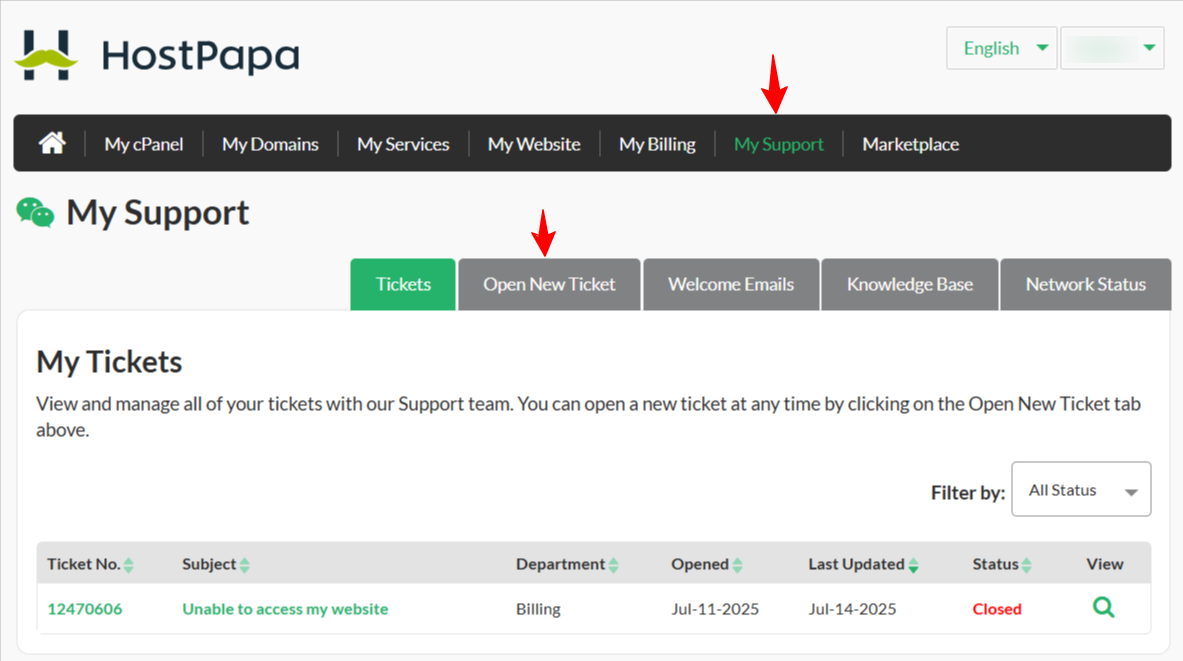Go to My cPanel menu
1183x661 pixels.
[x=143, y=144]
